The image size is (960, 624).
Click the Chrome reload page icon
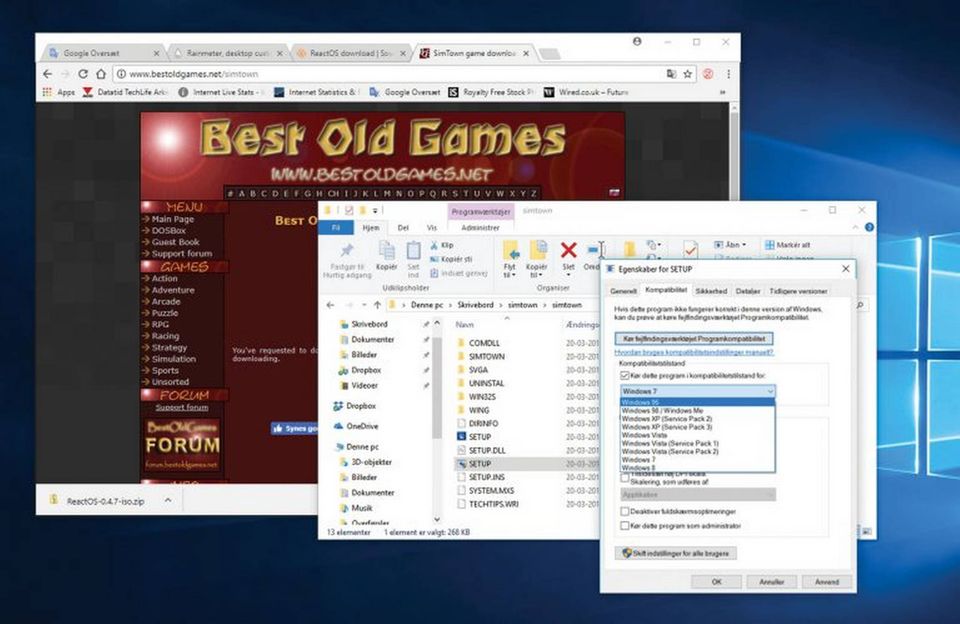[83, 74]
